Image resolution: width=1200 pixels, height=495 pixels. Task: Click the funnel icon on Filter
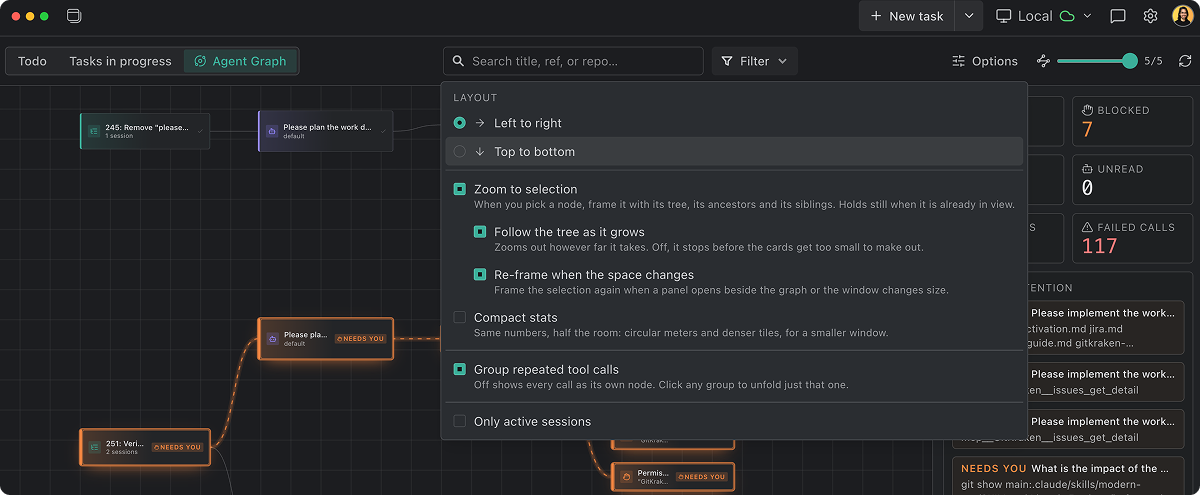click(727, 61)
